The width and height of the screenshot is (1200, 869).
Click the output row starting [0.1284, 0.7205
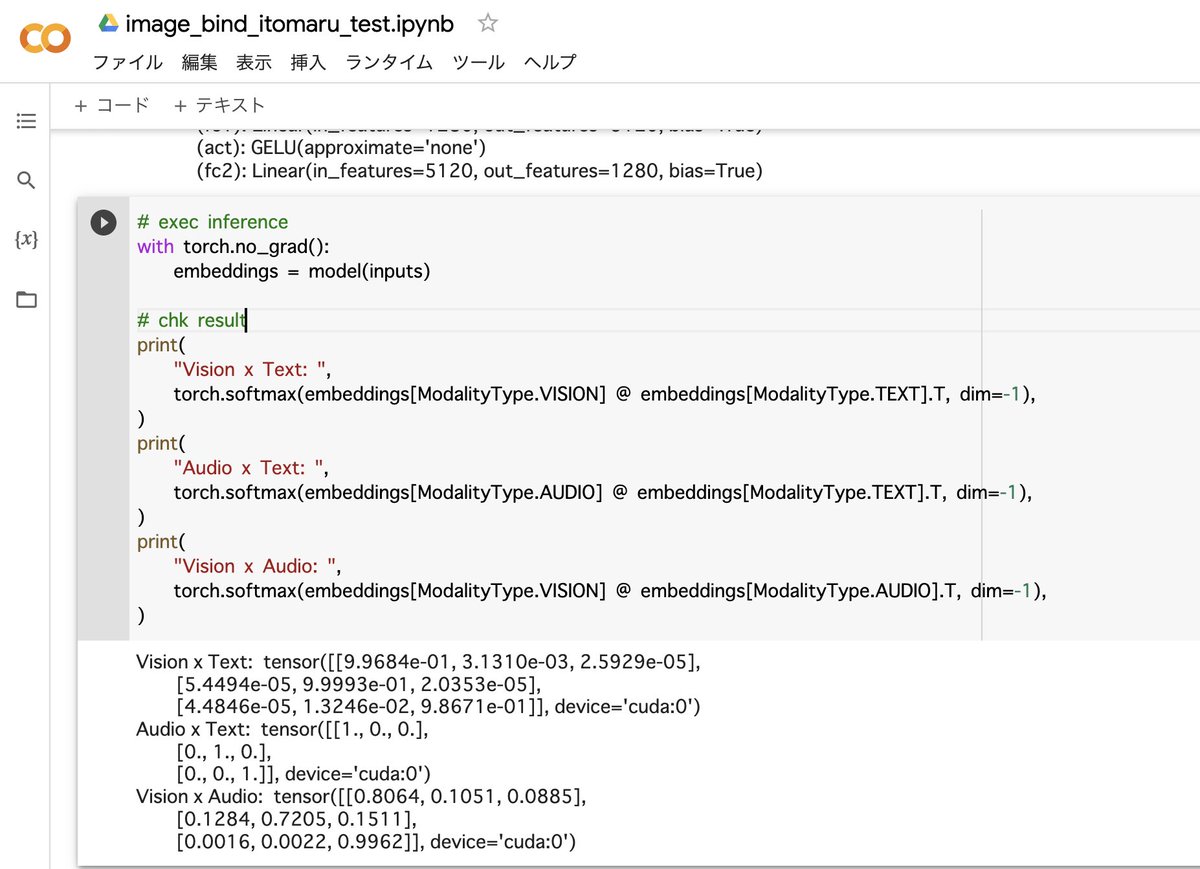[x=295, y=820]
